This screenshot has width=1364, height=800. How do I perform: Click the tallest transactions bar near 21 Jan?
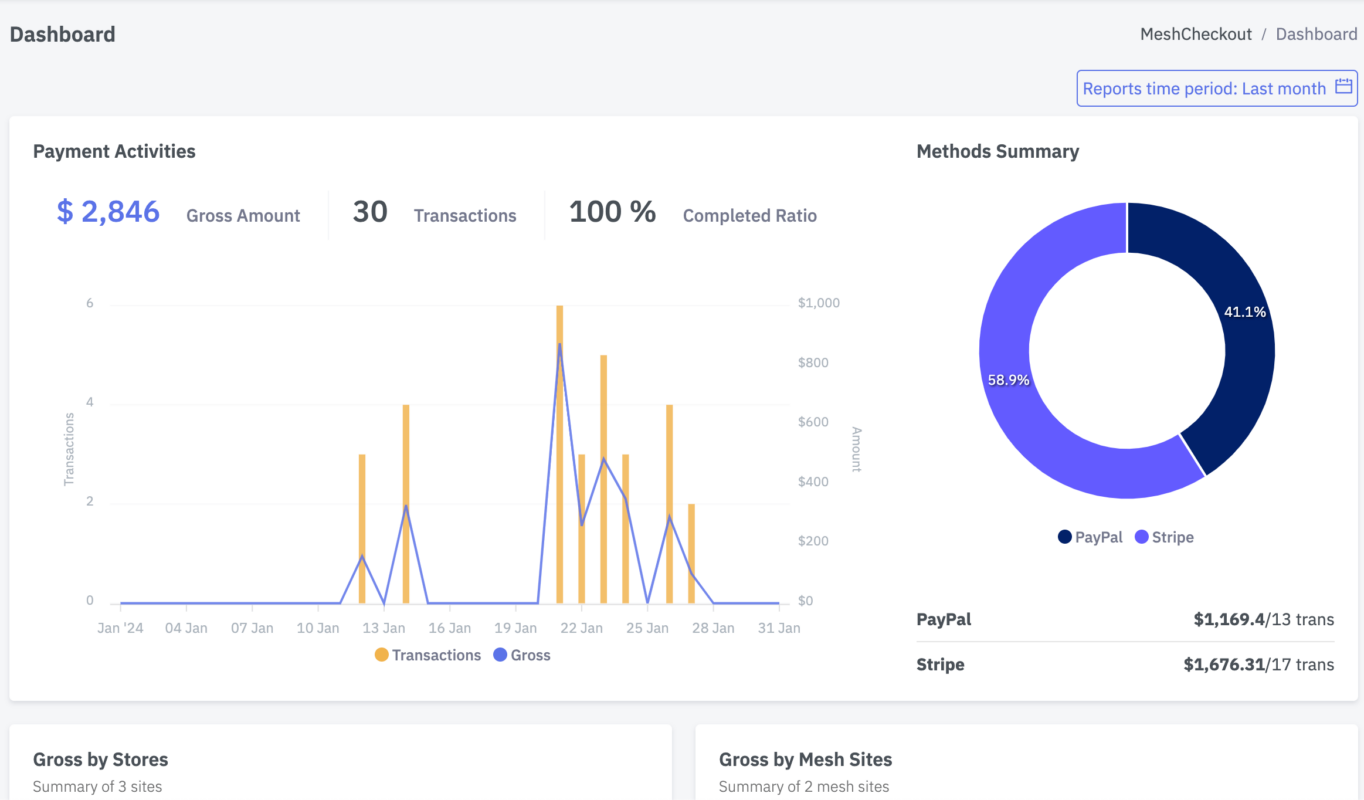coord(560,450)
